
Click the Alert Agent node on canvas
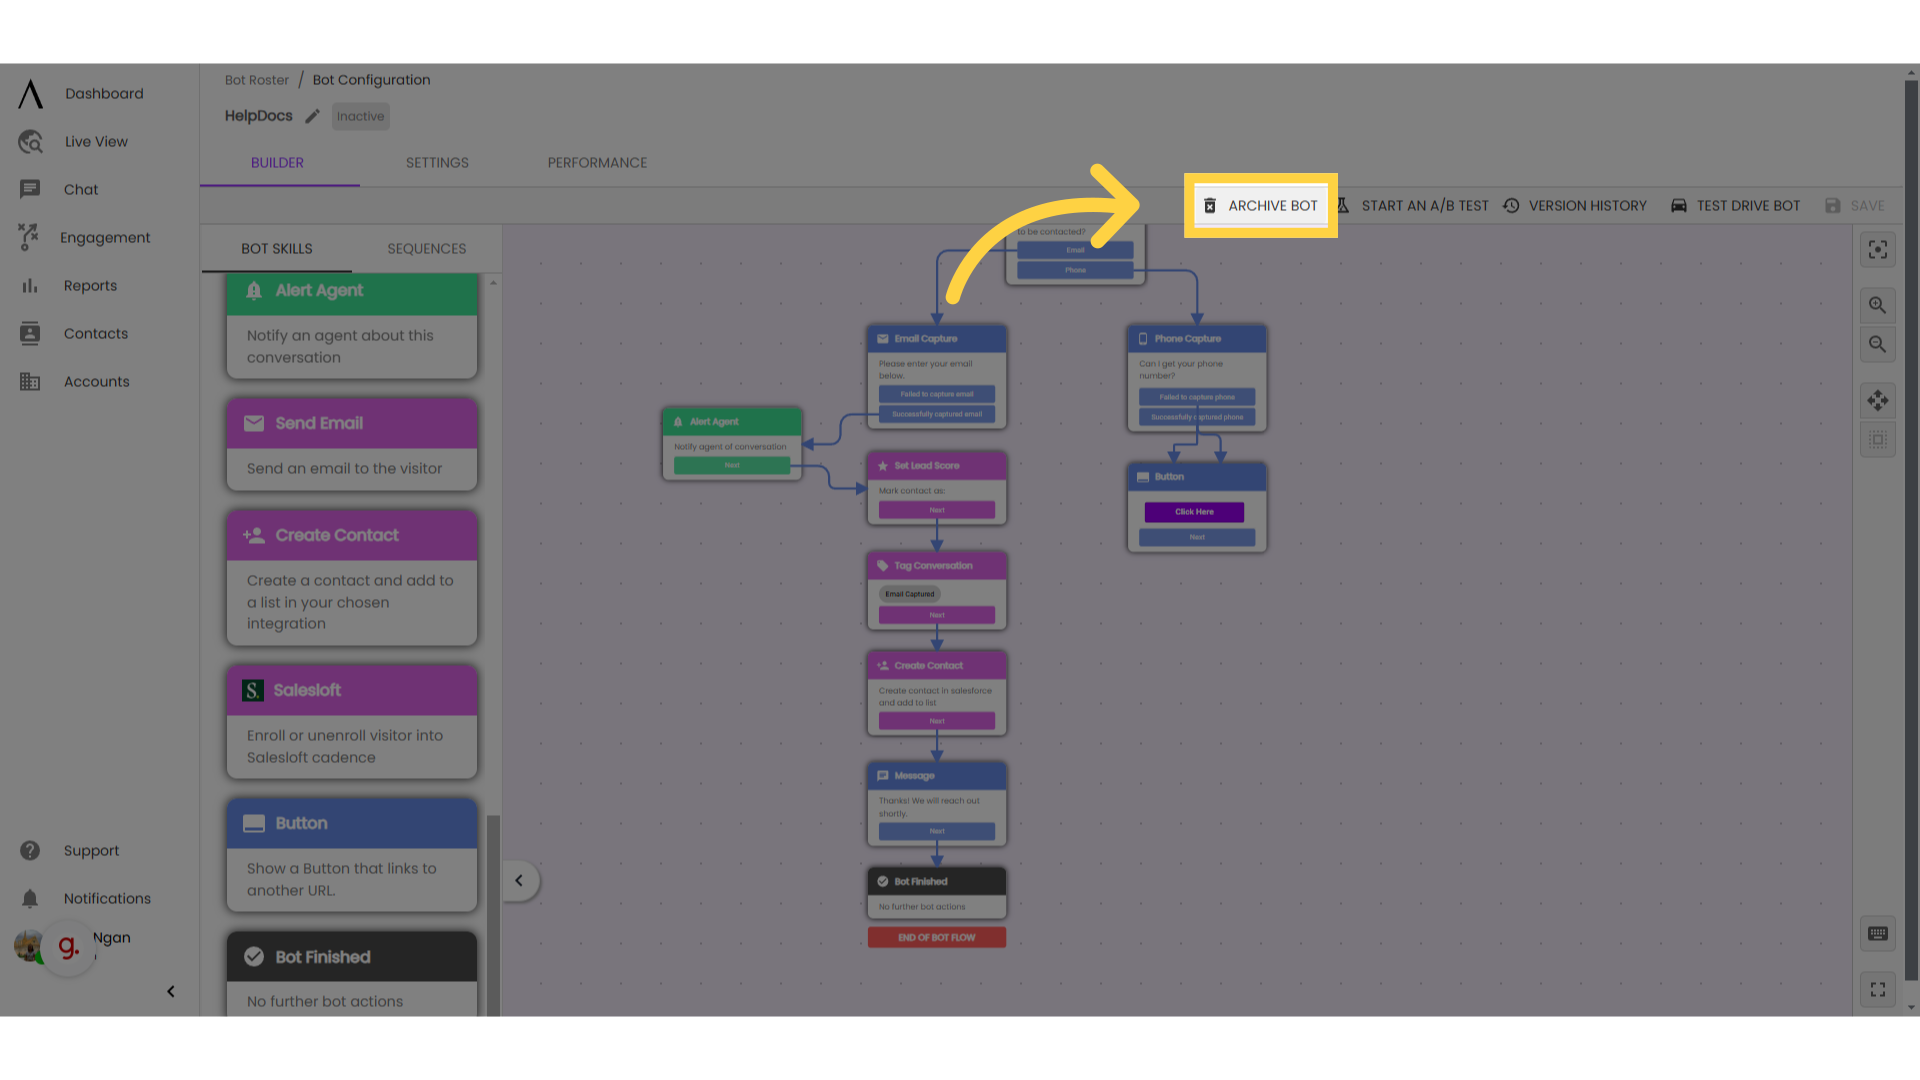[732, 444]
